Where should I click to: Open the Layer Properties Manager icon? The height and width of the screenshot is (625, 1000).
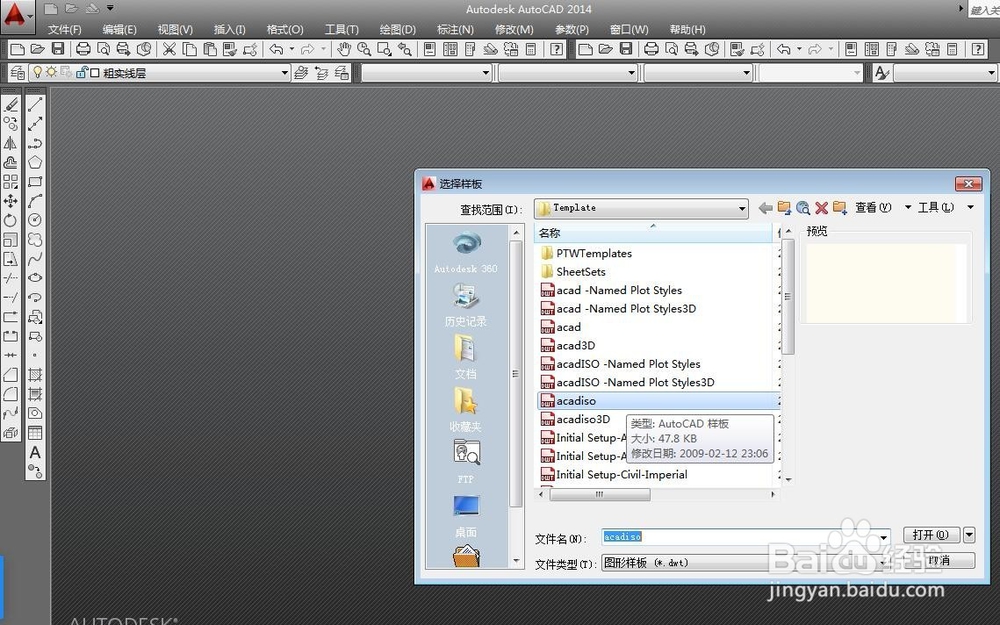(x=17, y=73)
